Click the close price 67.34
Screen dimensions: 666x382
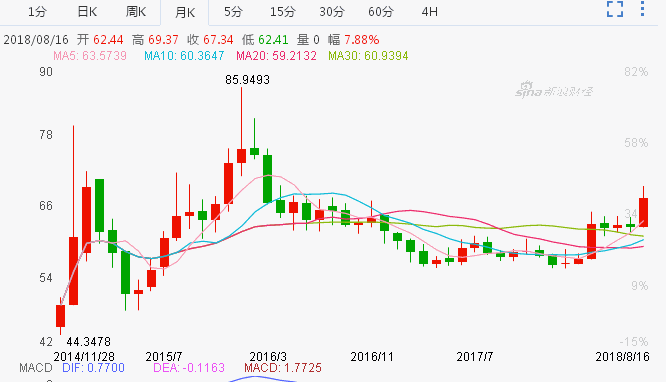(218, 40)
